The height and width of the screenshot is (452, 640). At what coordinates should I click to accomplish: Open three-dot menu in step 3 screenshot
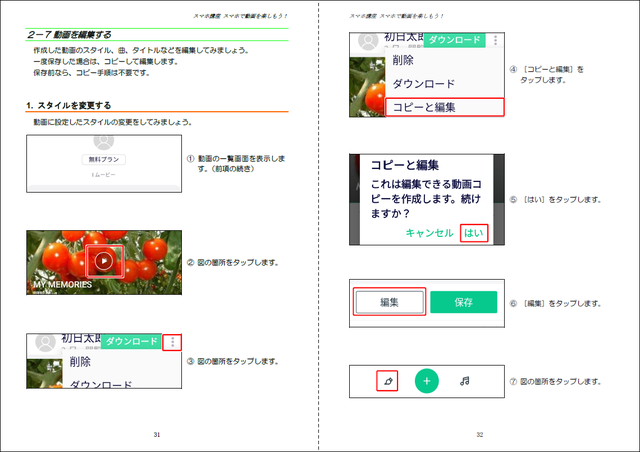[x=172, y=342]
